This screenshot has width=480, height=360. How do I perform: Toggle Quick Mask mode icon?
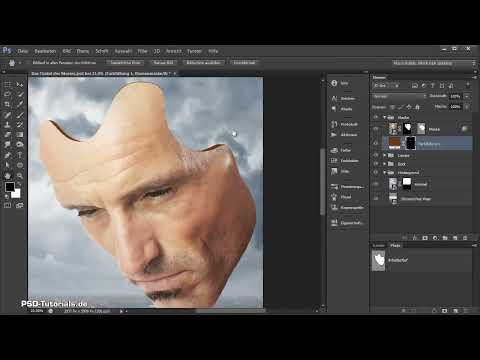[7, 205]
